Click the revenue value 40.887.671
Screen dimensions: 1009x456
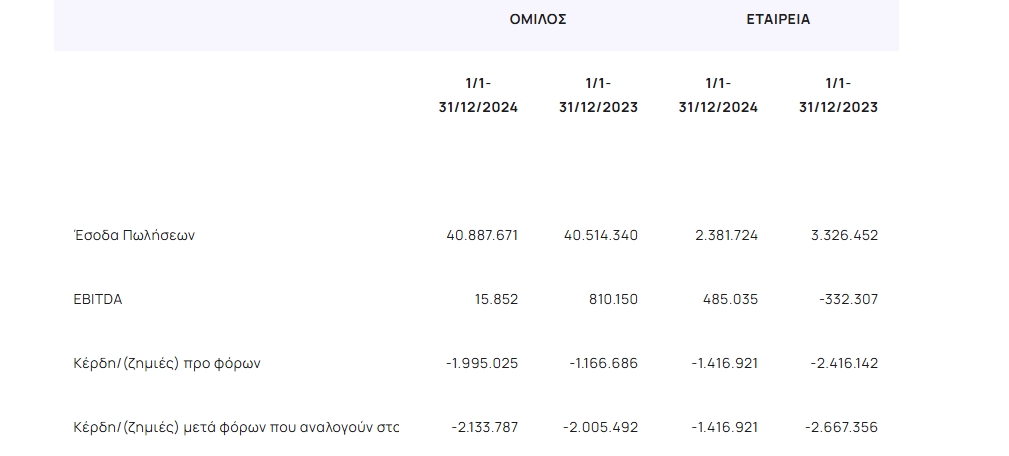(482, 235)
